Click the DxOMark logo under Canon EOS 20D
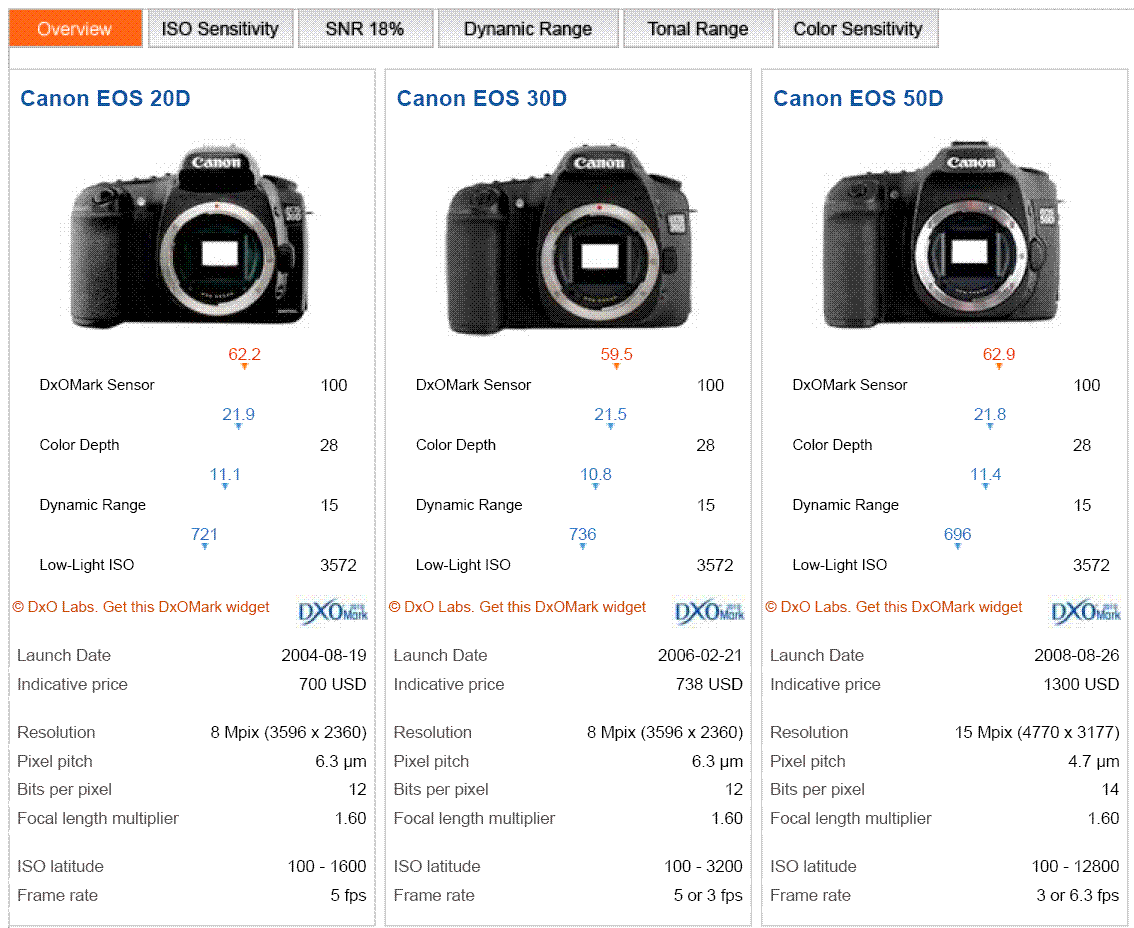This screenshot has height=928, width=1134. coord(332,610)
